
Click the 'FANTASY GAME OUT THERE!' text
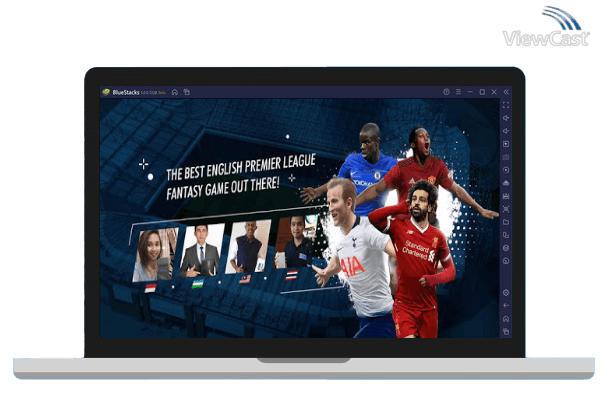223,189
